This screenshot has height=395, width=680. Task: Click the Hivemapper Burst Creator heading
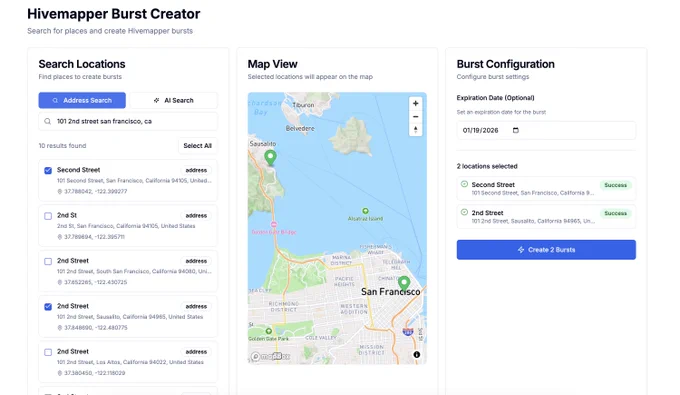point(114,14)
